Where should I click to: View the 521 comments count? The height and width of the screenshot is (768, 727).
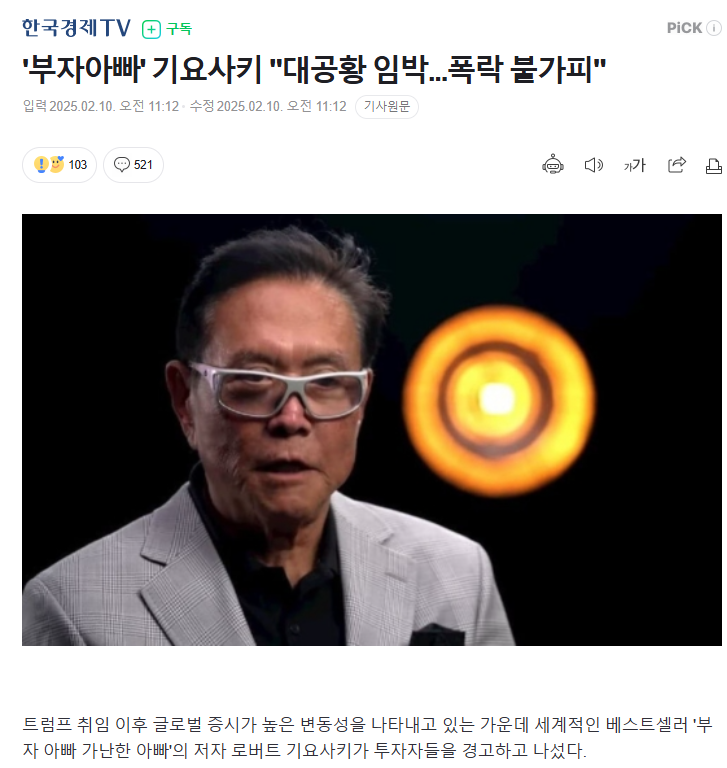click(143, 165)
